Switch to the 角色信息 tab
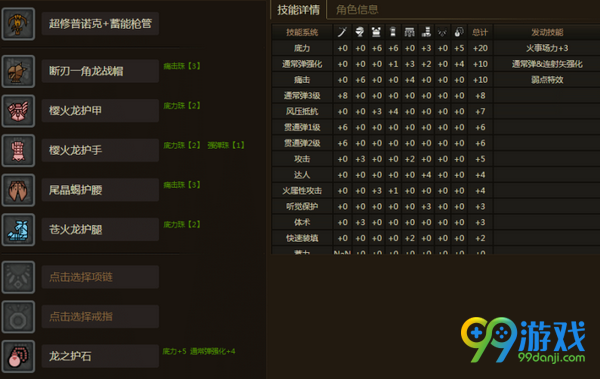600x379 pixels. coord(357,10)
